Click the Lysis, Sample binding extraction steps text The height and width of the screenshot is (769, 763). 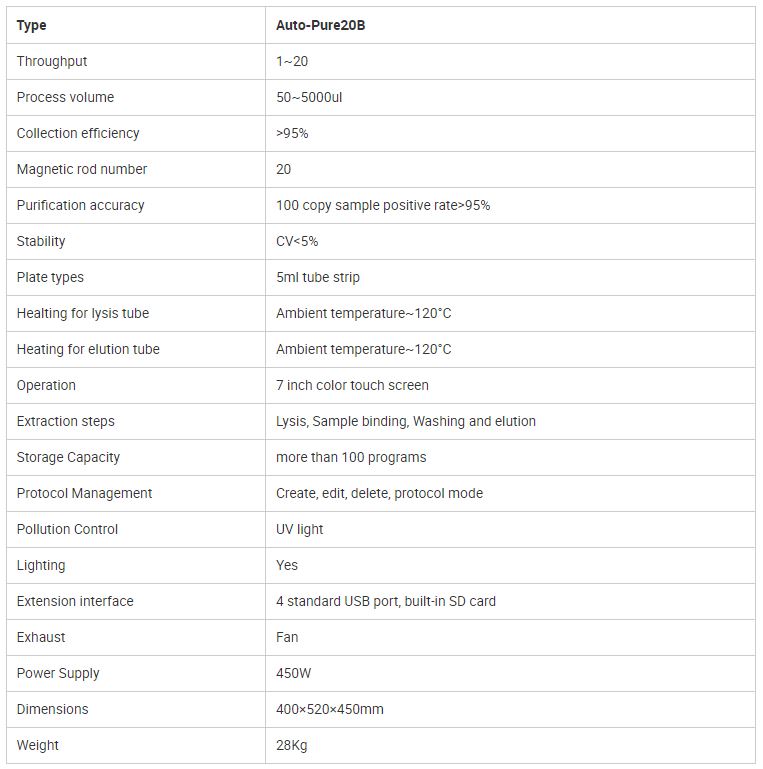[405, 421]
